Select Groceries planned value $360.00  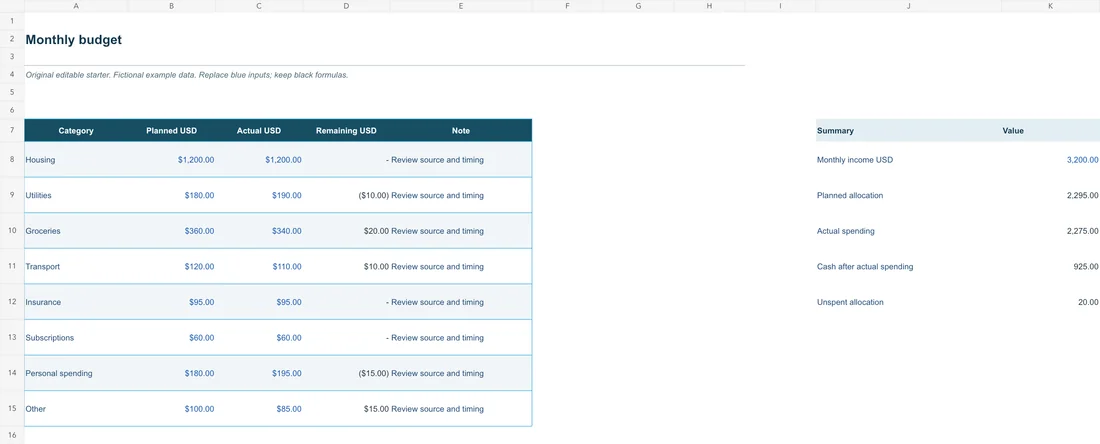(172, 231)
